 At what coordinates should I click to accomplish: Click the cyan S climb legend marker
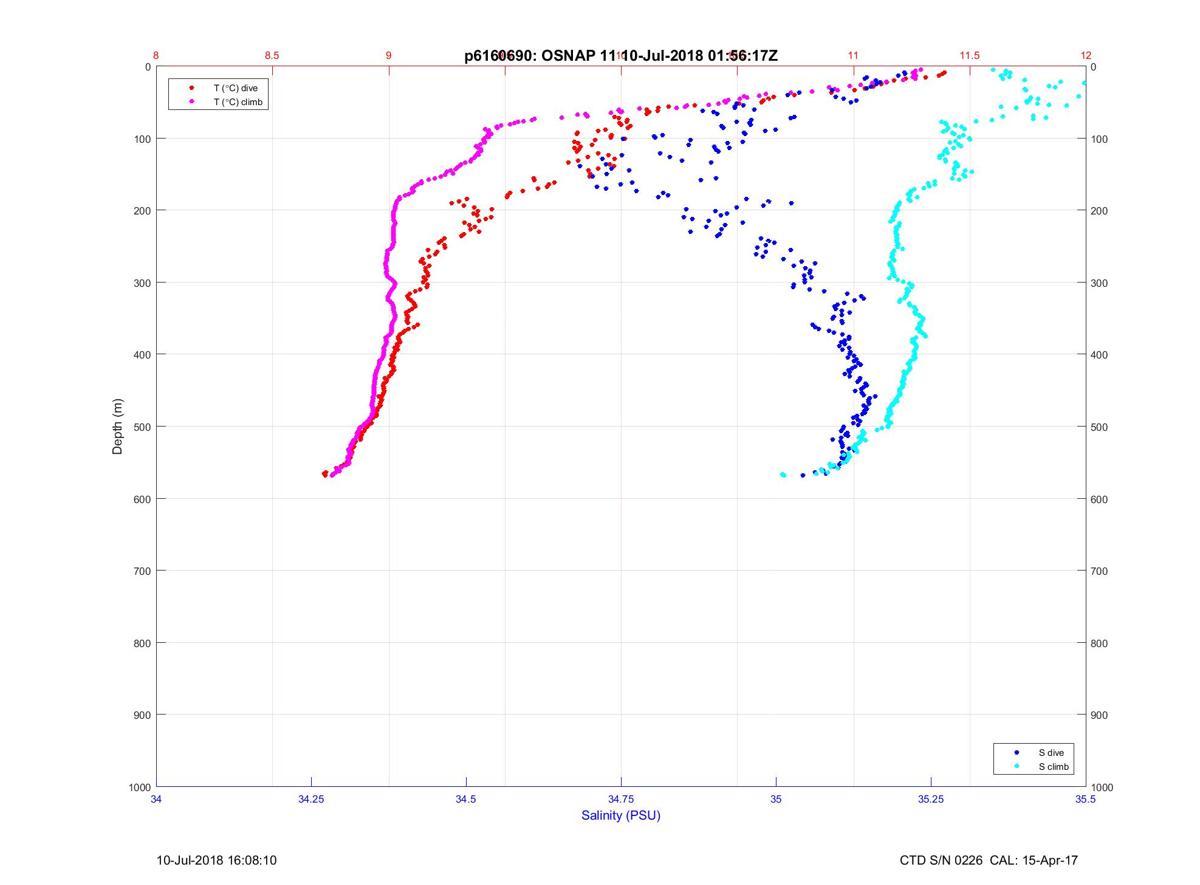(1017, 766)
